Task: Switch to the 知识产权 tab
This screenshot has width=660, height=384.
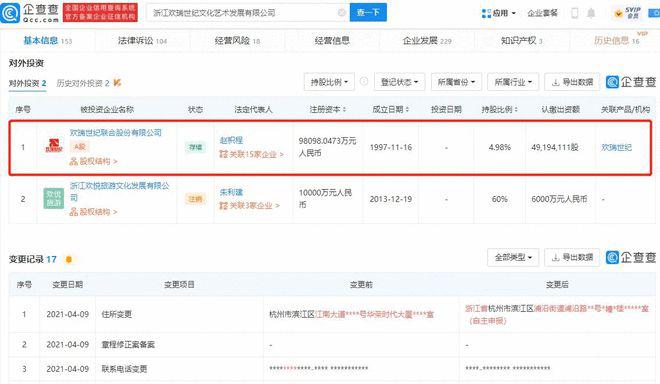Action: point(522,40)
